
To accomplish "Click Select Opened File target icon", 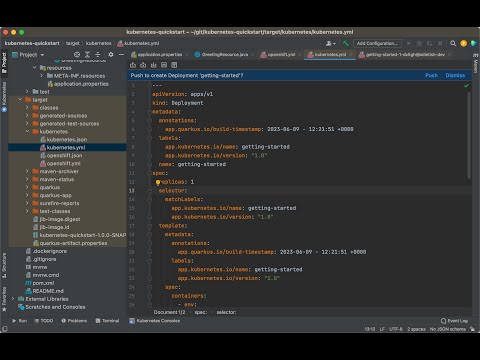I will 77,54.
